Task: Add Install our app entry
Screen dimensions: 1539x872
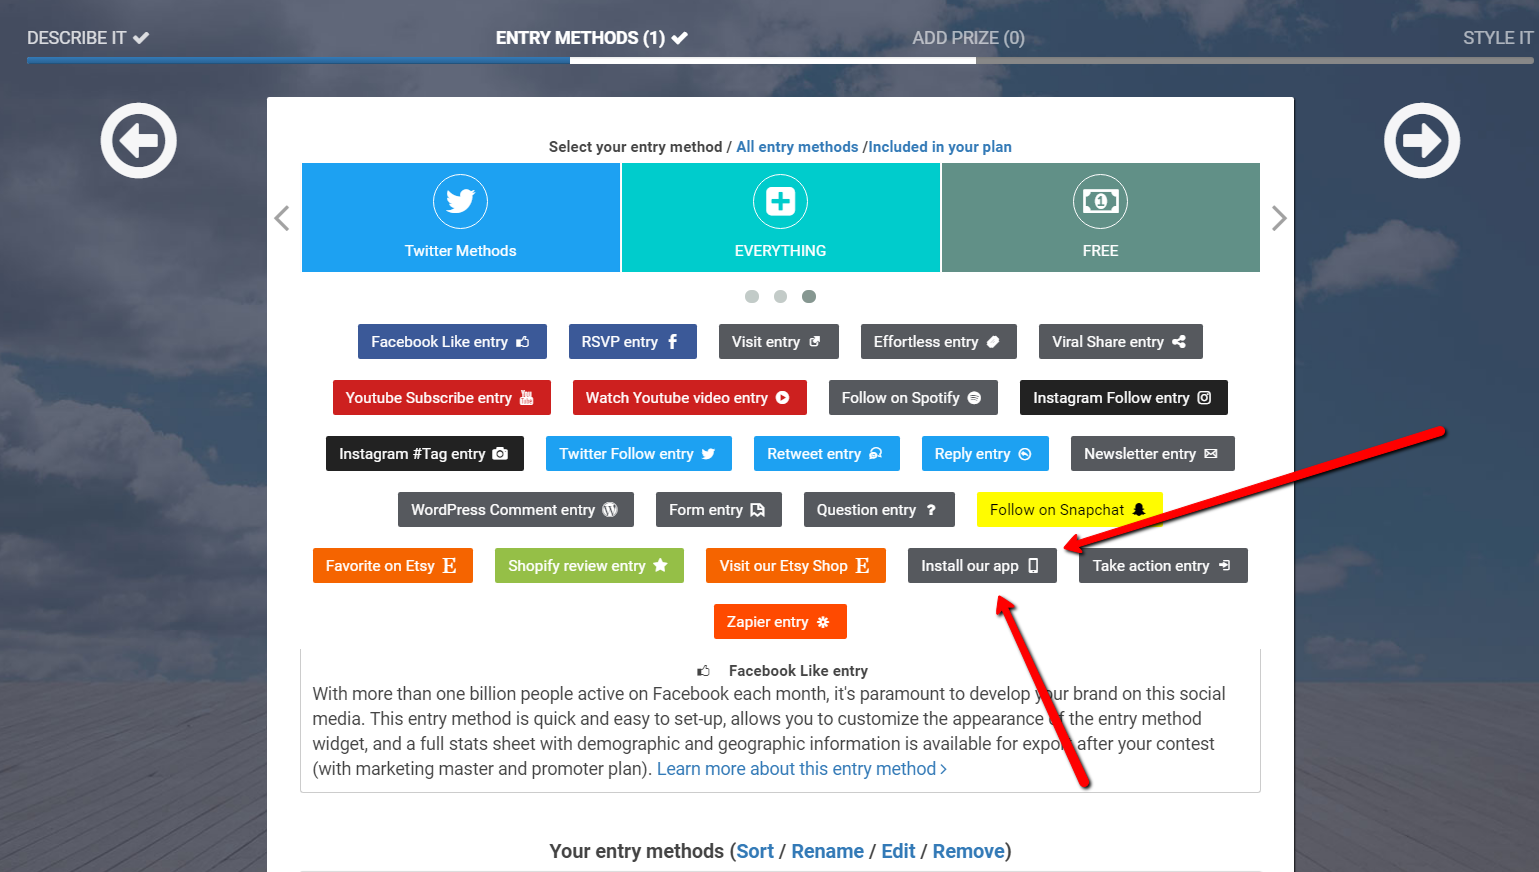Action: pyautogui.click(x=982, y=566)
